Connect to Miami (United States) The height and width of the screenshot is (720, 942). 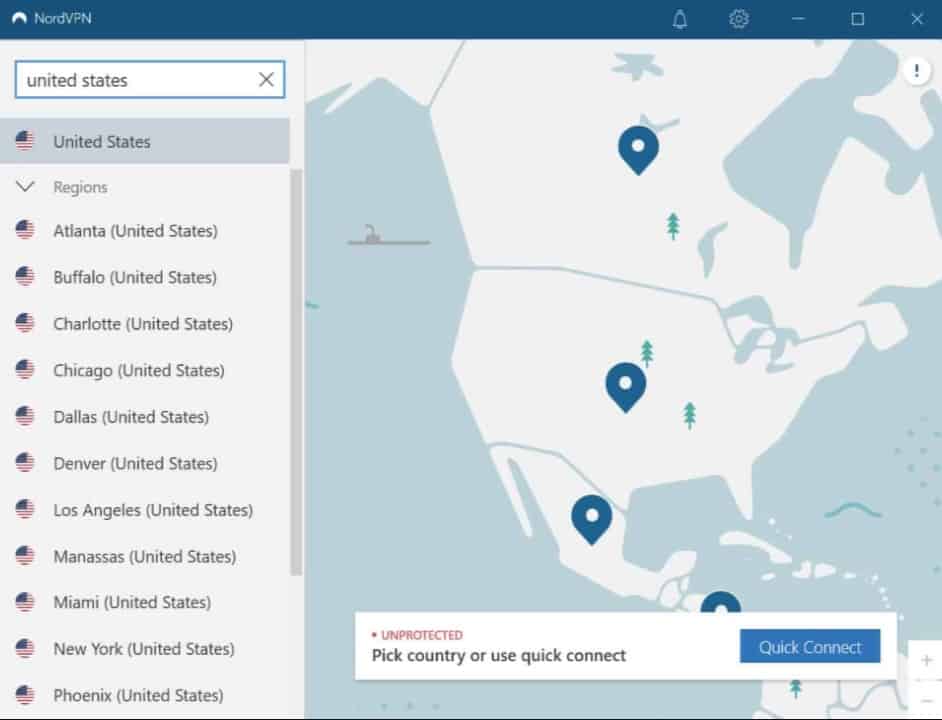[145, 602]
